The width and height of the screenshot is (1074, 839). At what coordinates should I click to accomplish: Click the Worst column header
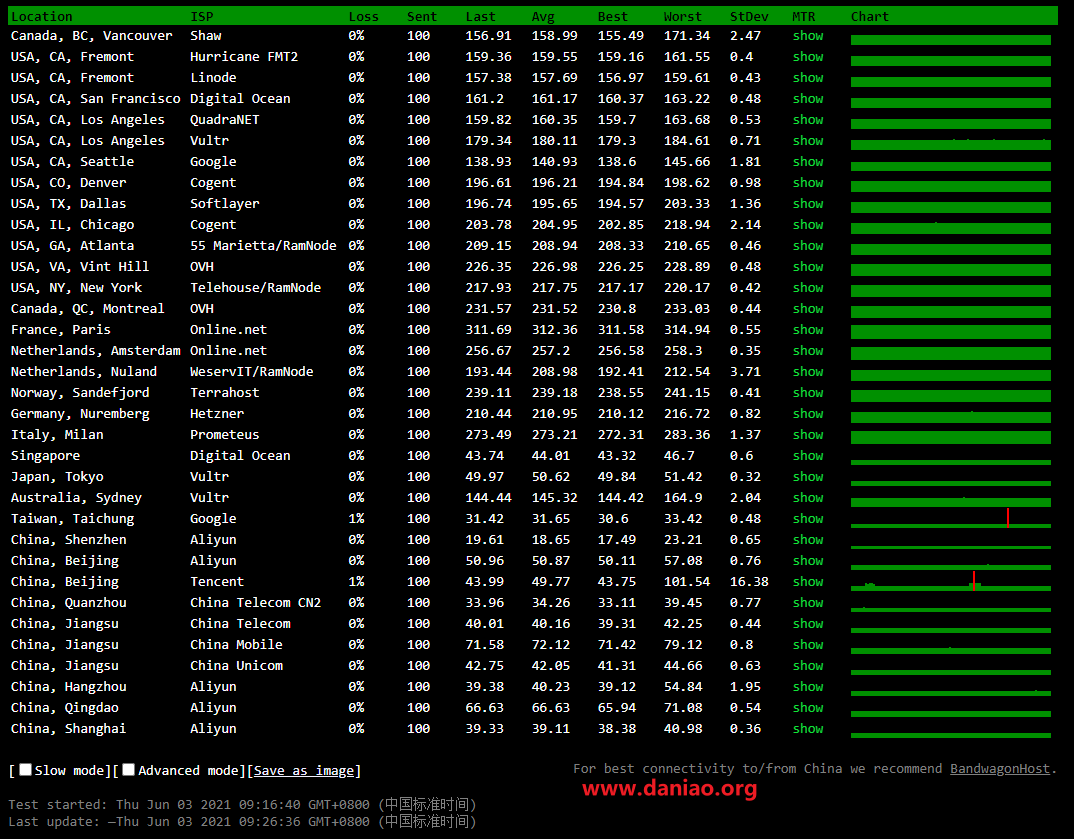tap(682, 16)
